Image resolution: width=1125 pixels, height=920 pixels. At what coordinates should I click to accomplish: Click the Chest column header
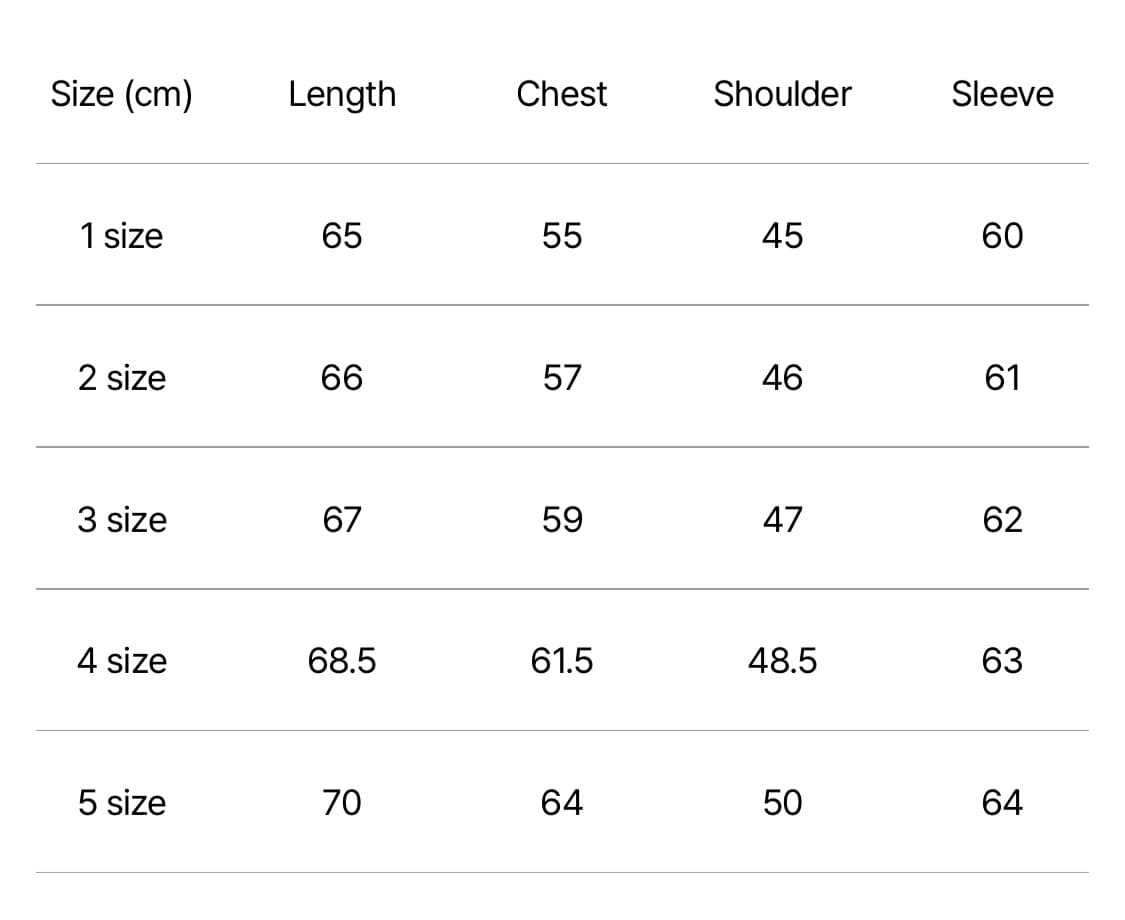point(562,94)
